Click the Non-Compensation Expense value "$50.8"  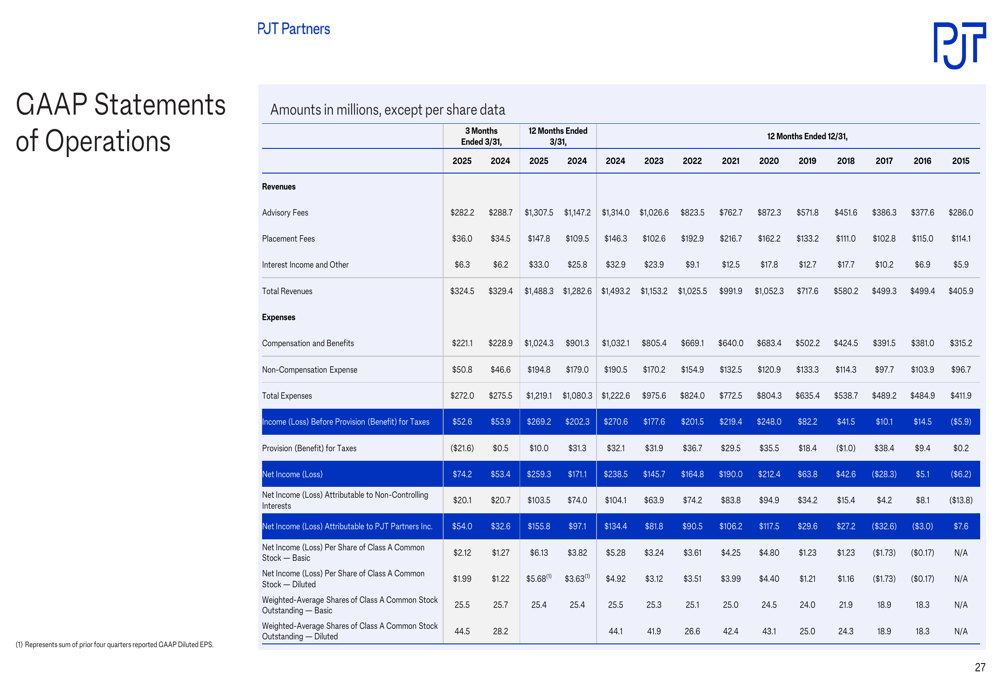pos(462,370)
